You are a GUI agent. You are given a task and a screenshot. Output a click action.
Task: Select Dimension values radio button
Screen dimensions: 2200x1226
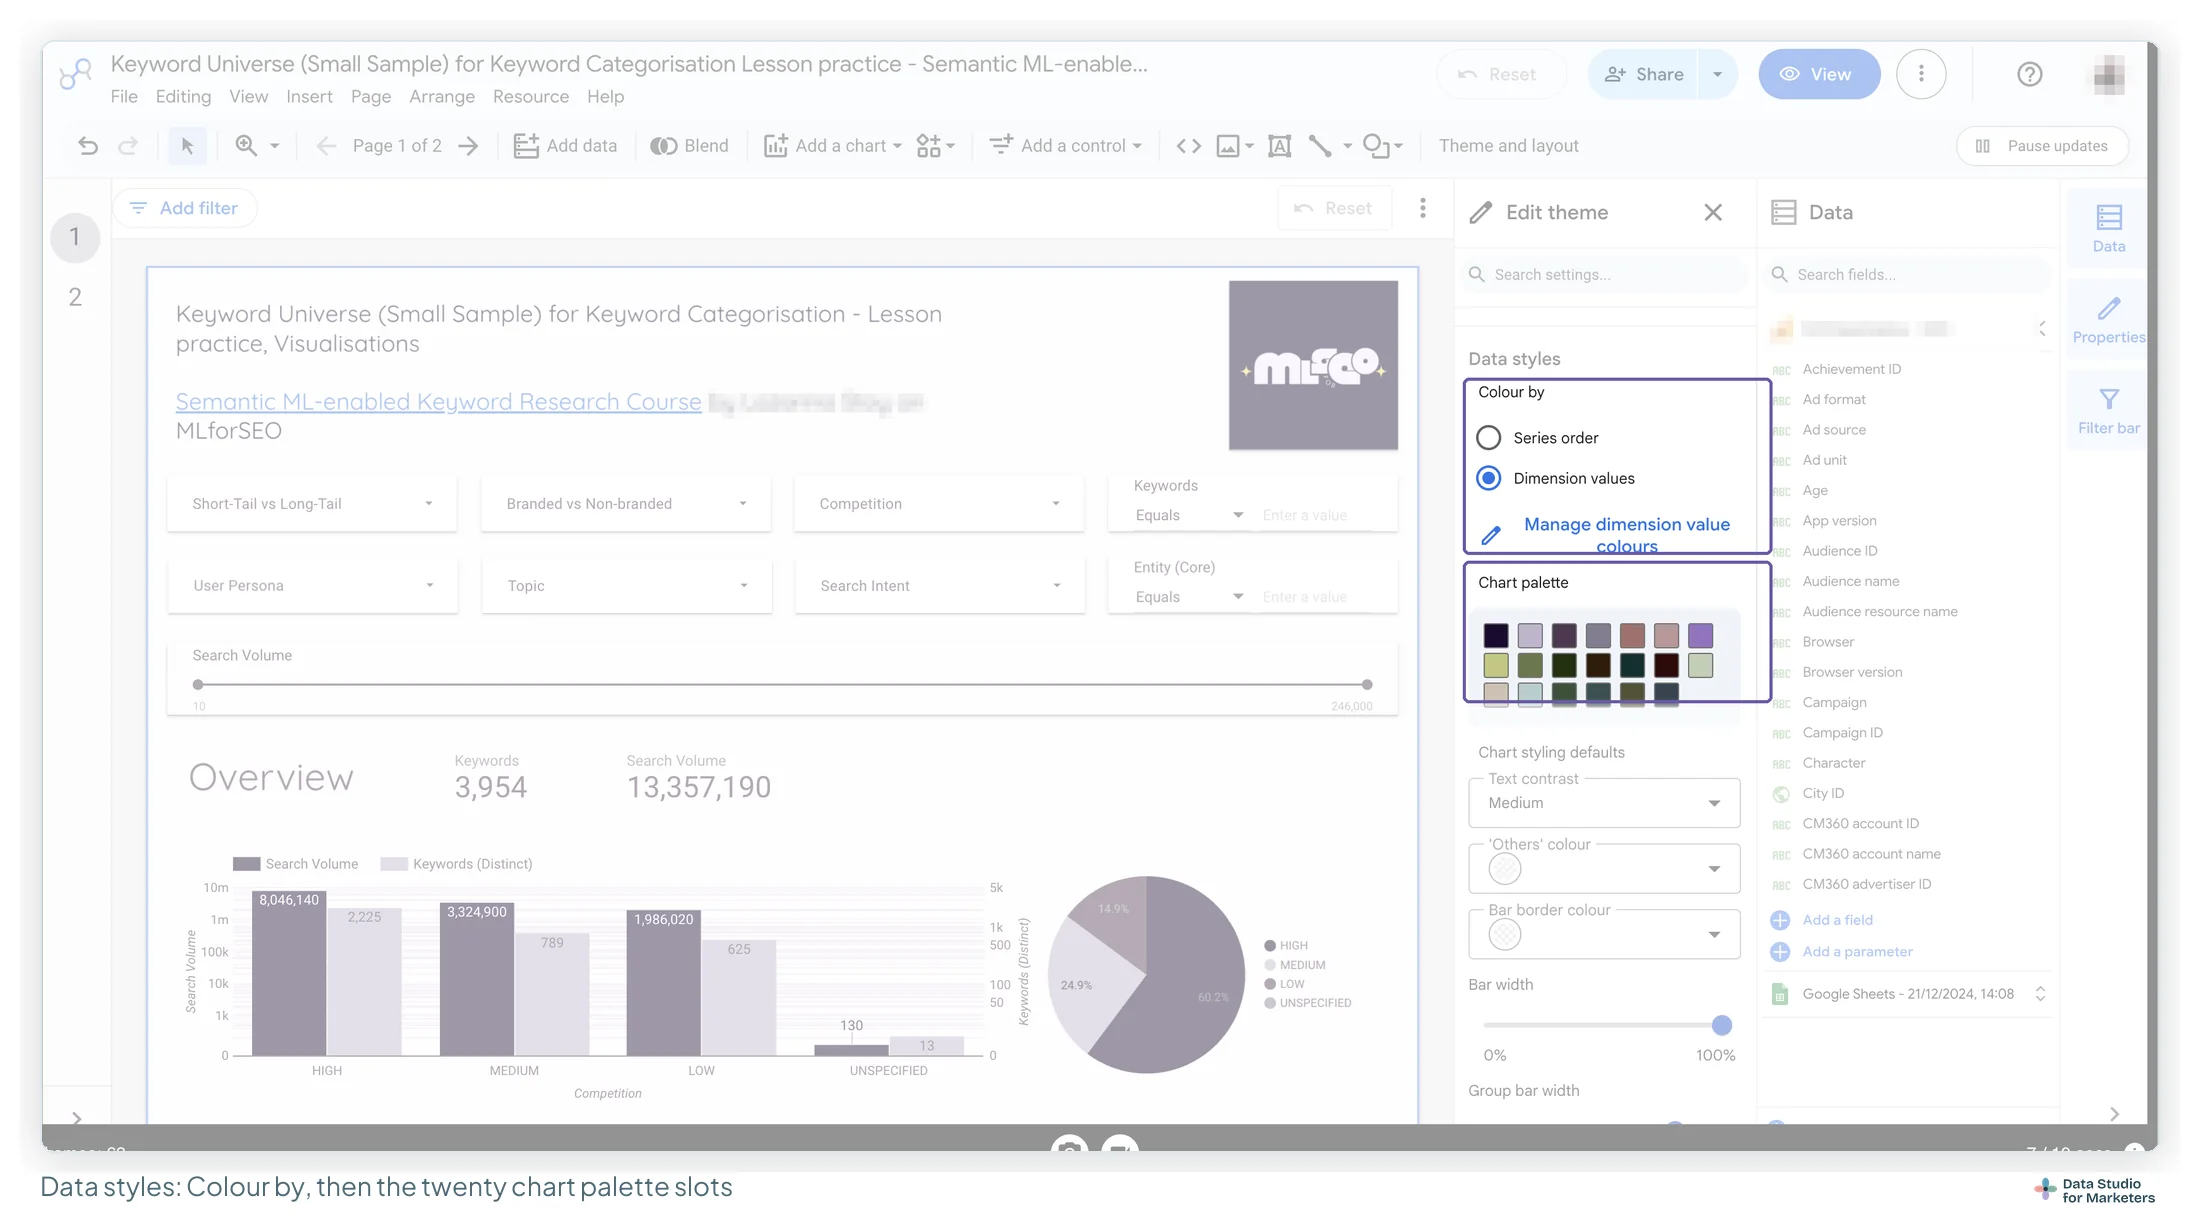tap(1488, 478)
